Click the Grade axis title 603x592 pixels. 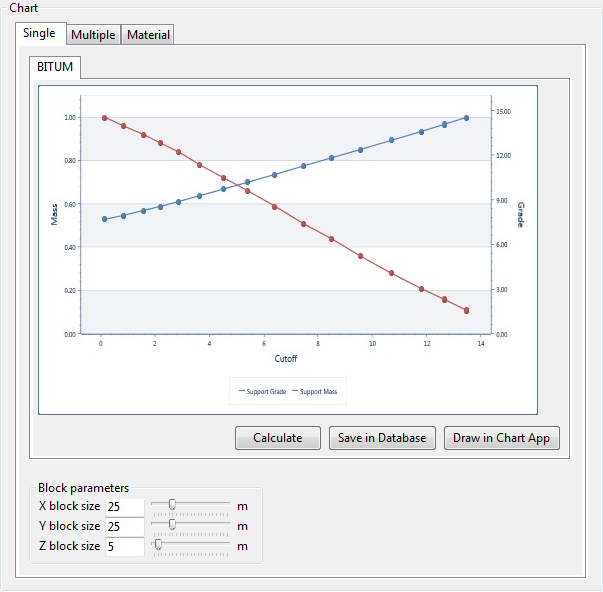click(521, 213)
